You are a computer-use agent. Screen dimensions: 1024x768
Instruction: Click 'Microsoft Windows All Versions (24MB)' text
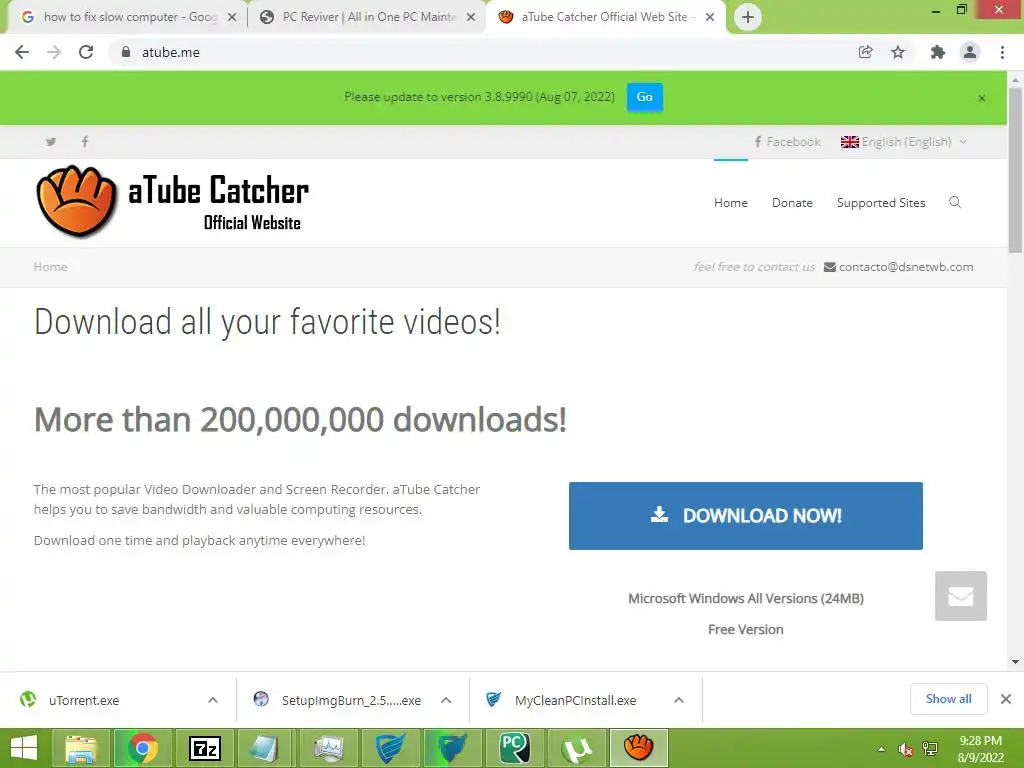(x=746, y=598)
